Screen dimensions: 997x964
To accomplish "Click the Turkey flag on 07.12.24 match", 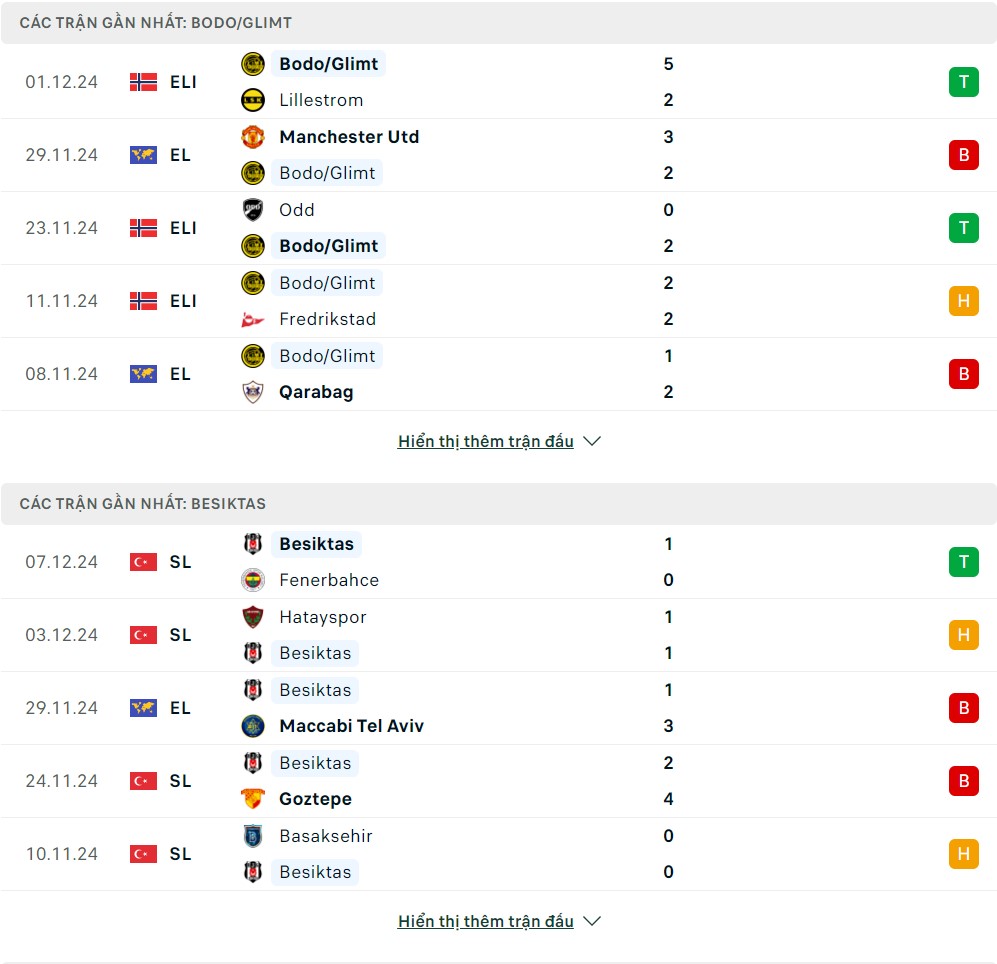I will 143,562.
